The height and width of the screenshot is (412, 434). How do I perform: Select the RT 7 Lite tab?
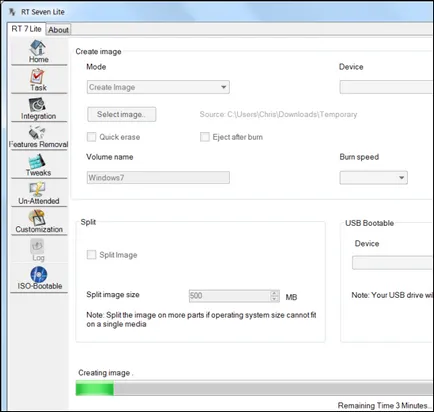pos(26,29)
